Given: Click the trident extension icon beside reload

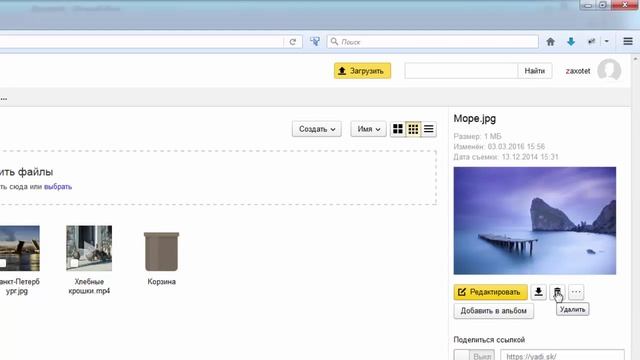Looking at the screenshot, I should click(x=315, y=41).
